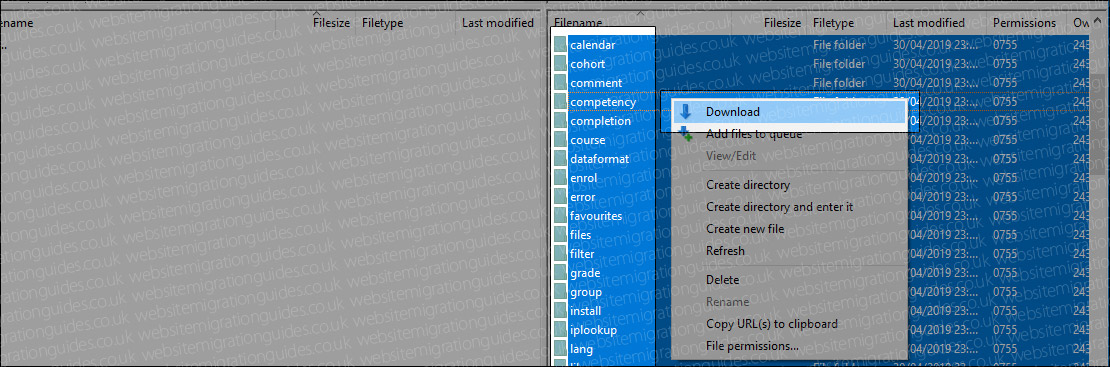This screenshot has width=1110, height=367.
Task: Select Copy URL(s) to clipboard
Action: point(789,324)
